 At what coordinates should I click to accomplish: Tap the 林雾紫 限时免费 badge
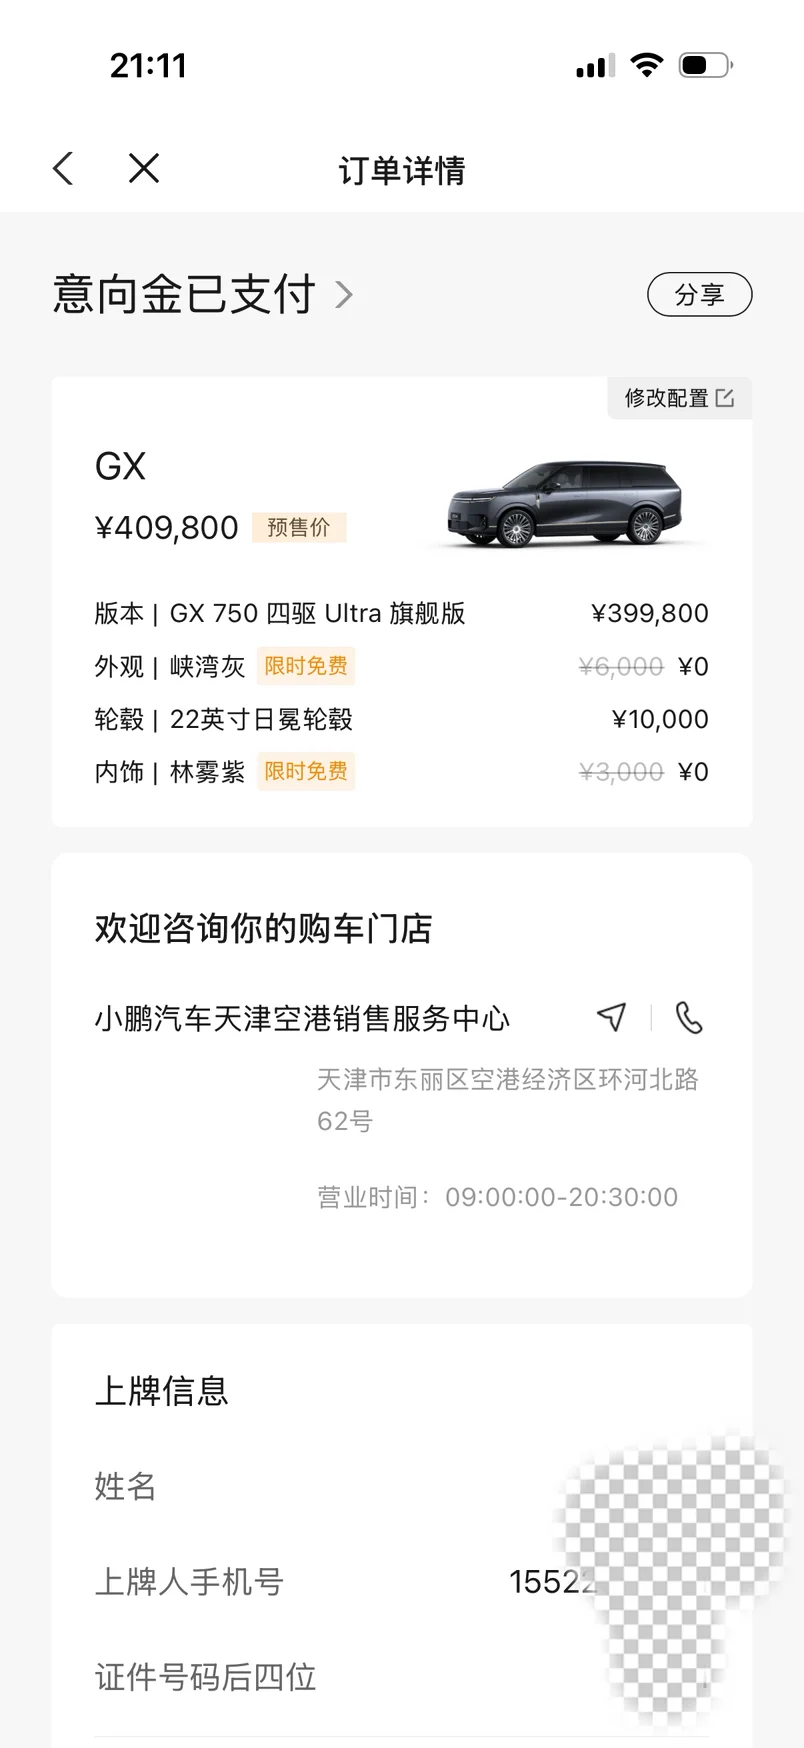coord(305,771)
